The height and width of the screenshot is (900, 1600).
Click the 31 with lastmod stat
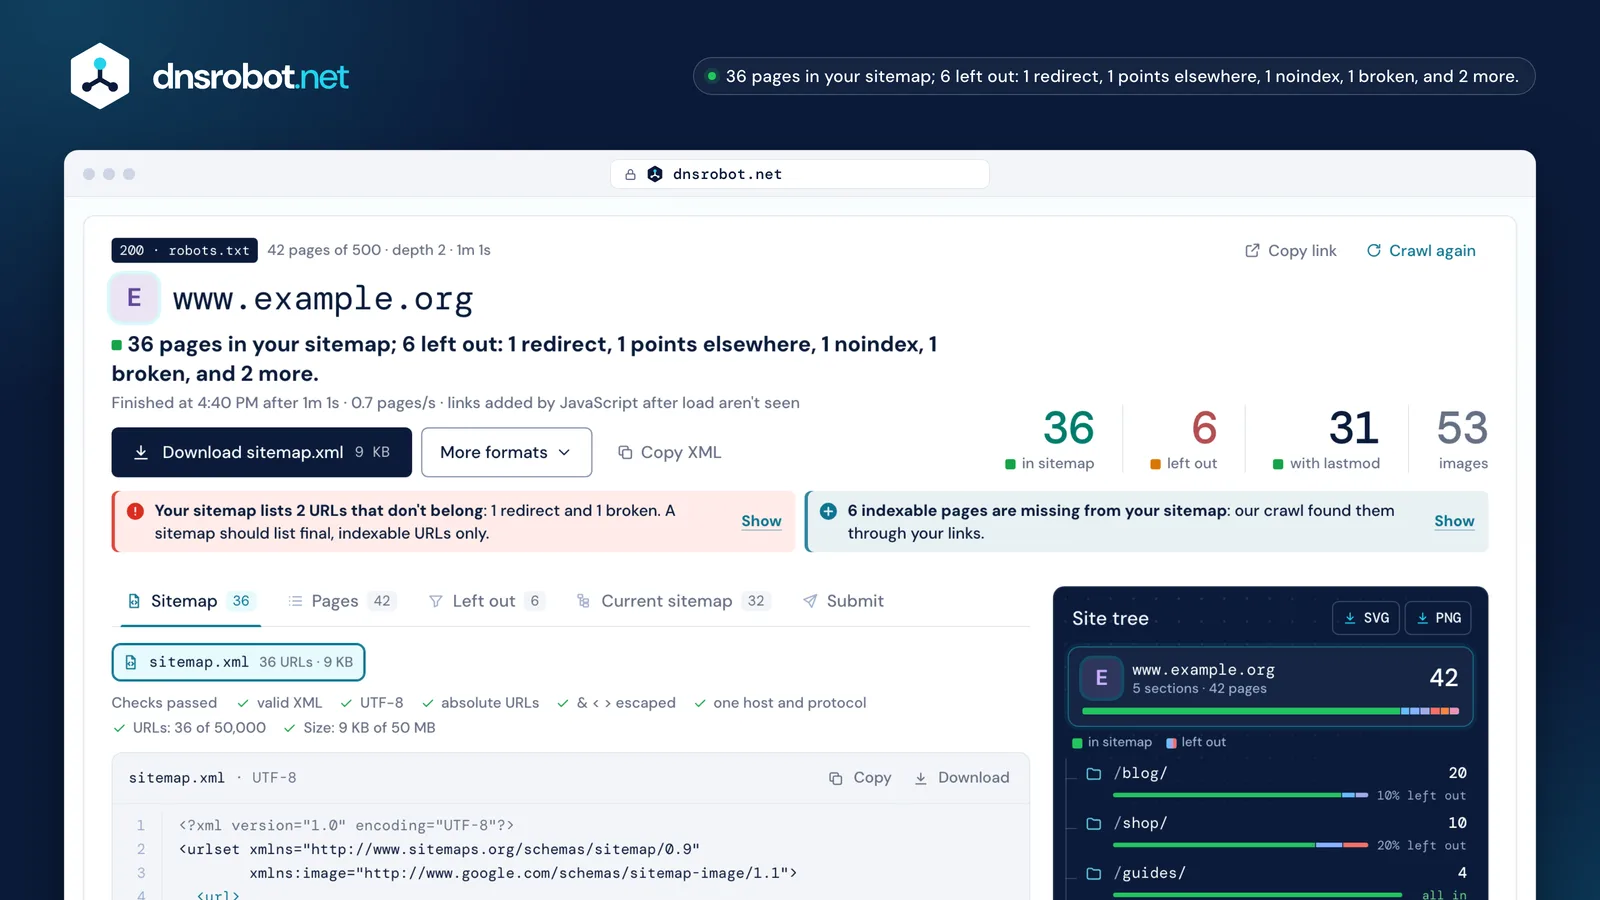pyautogui.click(x=1328, y=439)
